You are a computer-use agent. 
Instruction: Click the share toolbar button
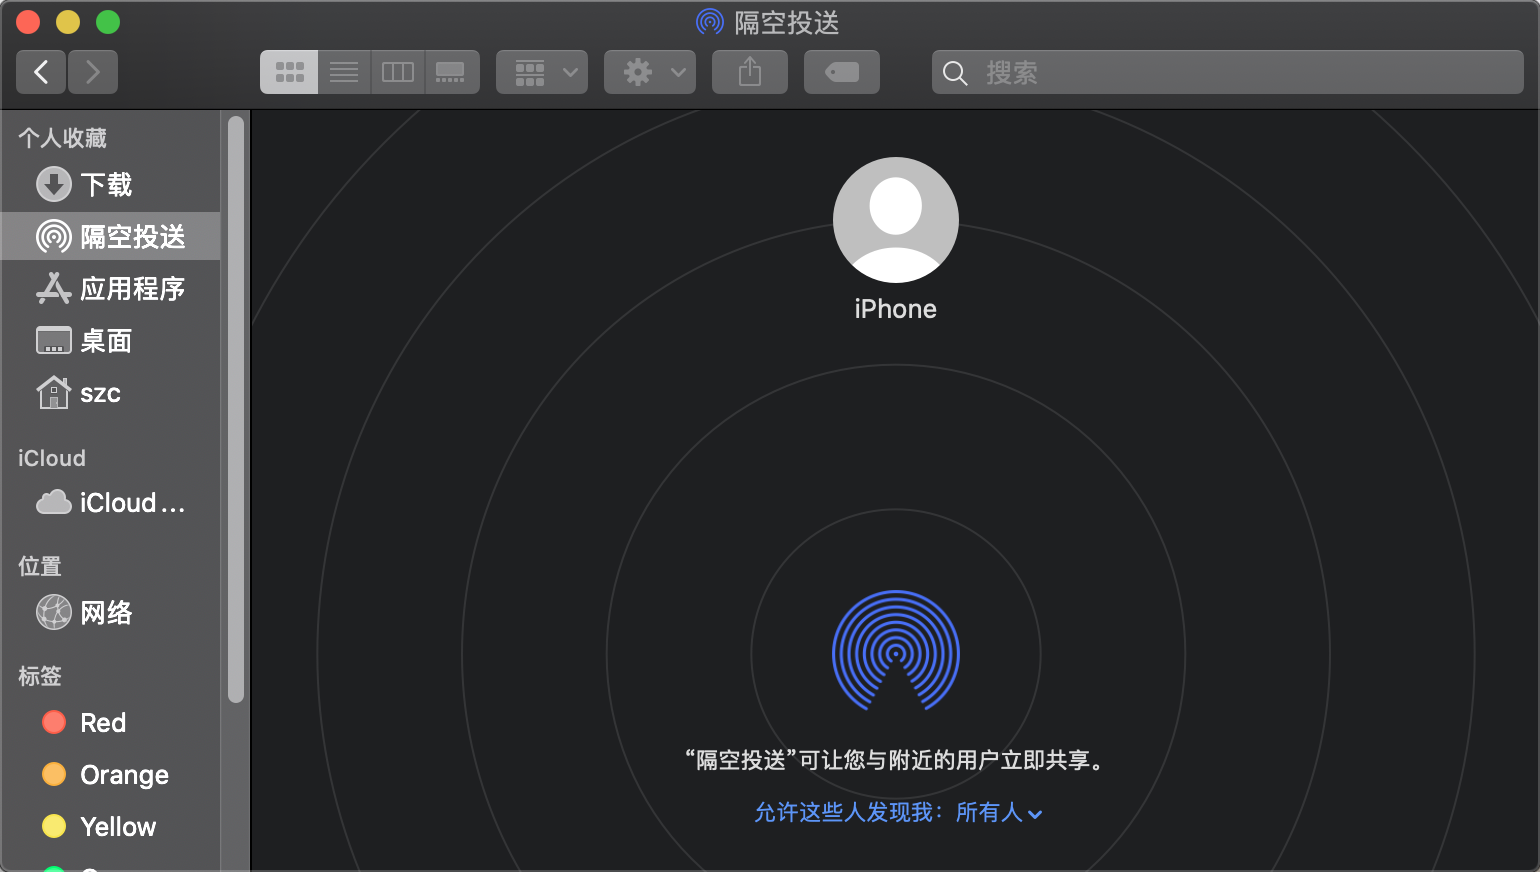(750, 72)
